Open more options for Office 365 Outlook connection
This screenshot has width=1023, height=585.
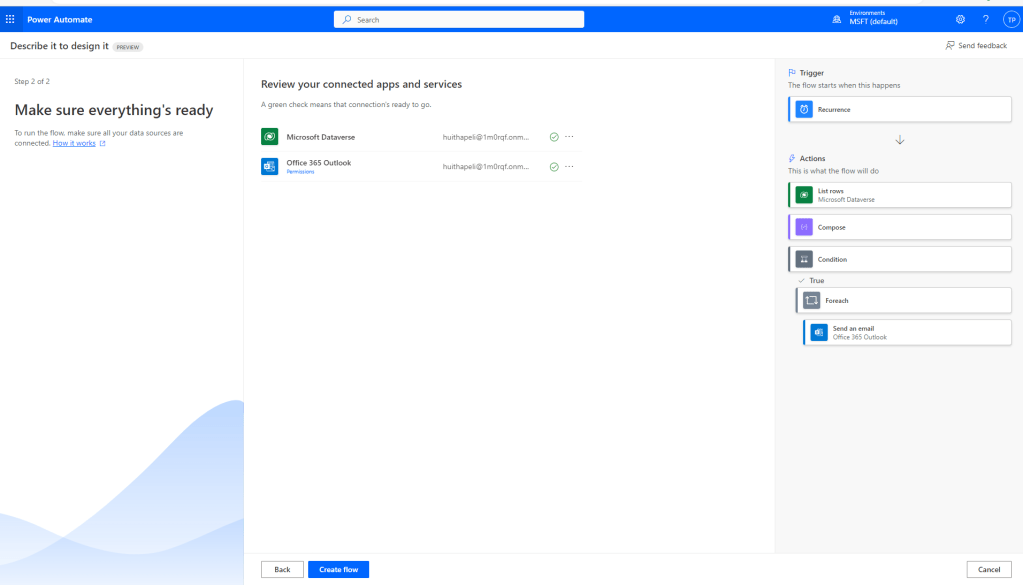click(570, 166)
